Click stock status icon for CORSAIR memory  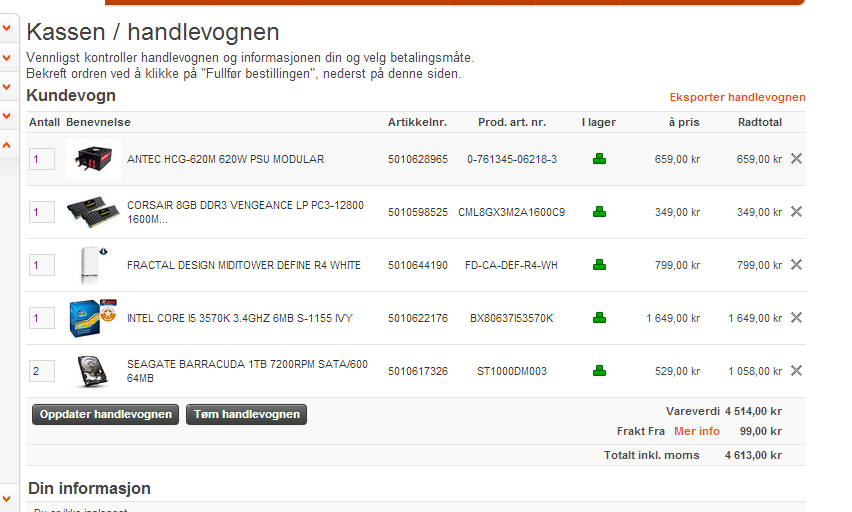(x=599, y=211)
